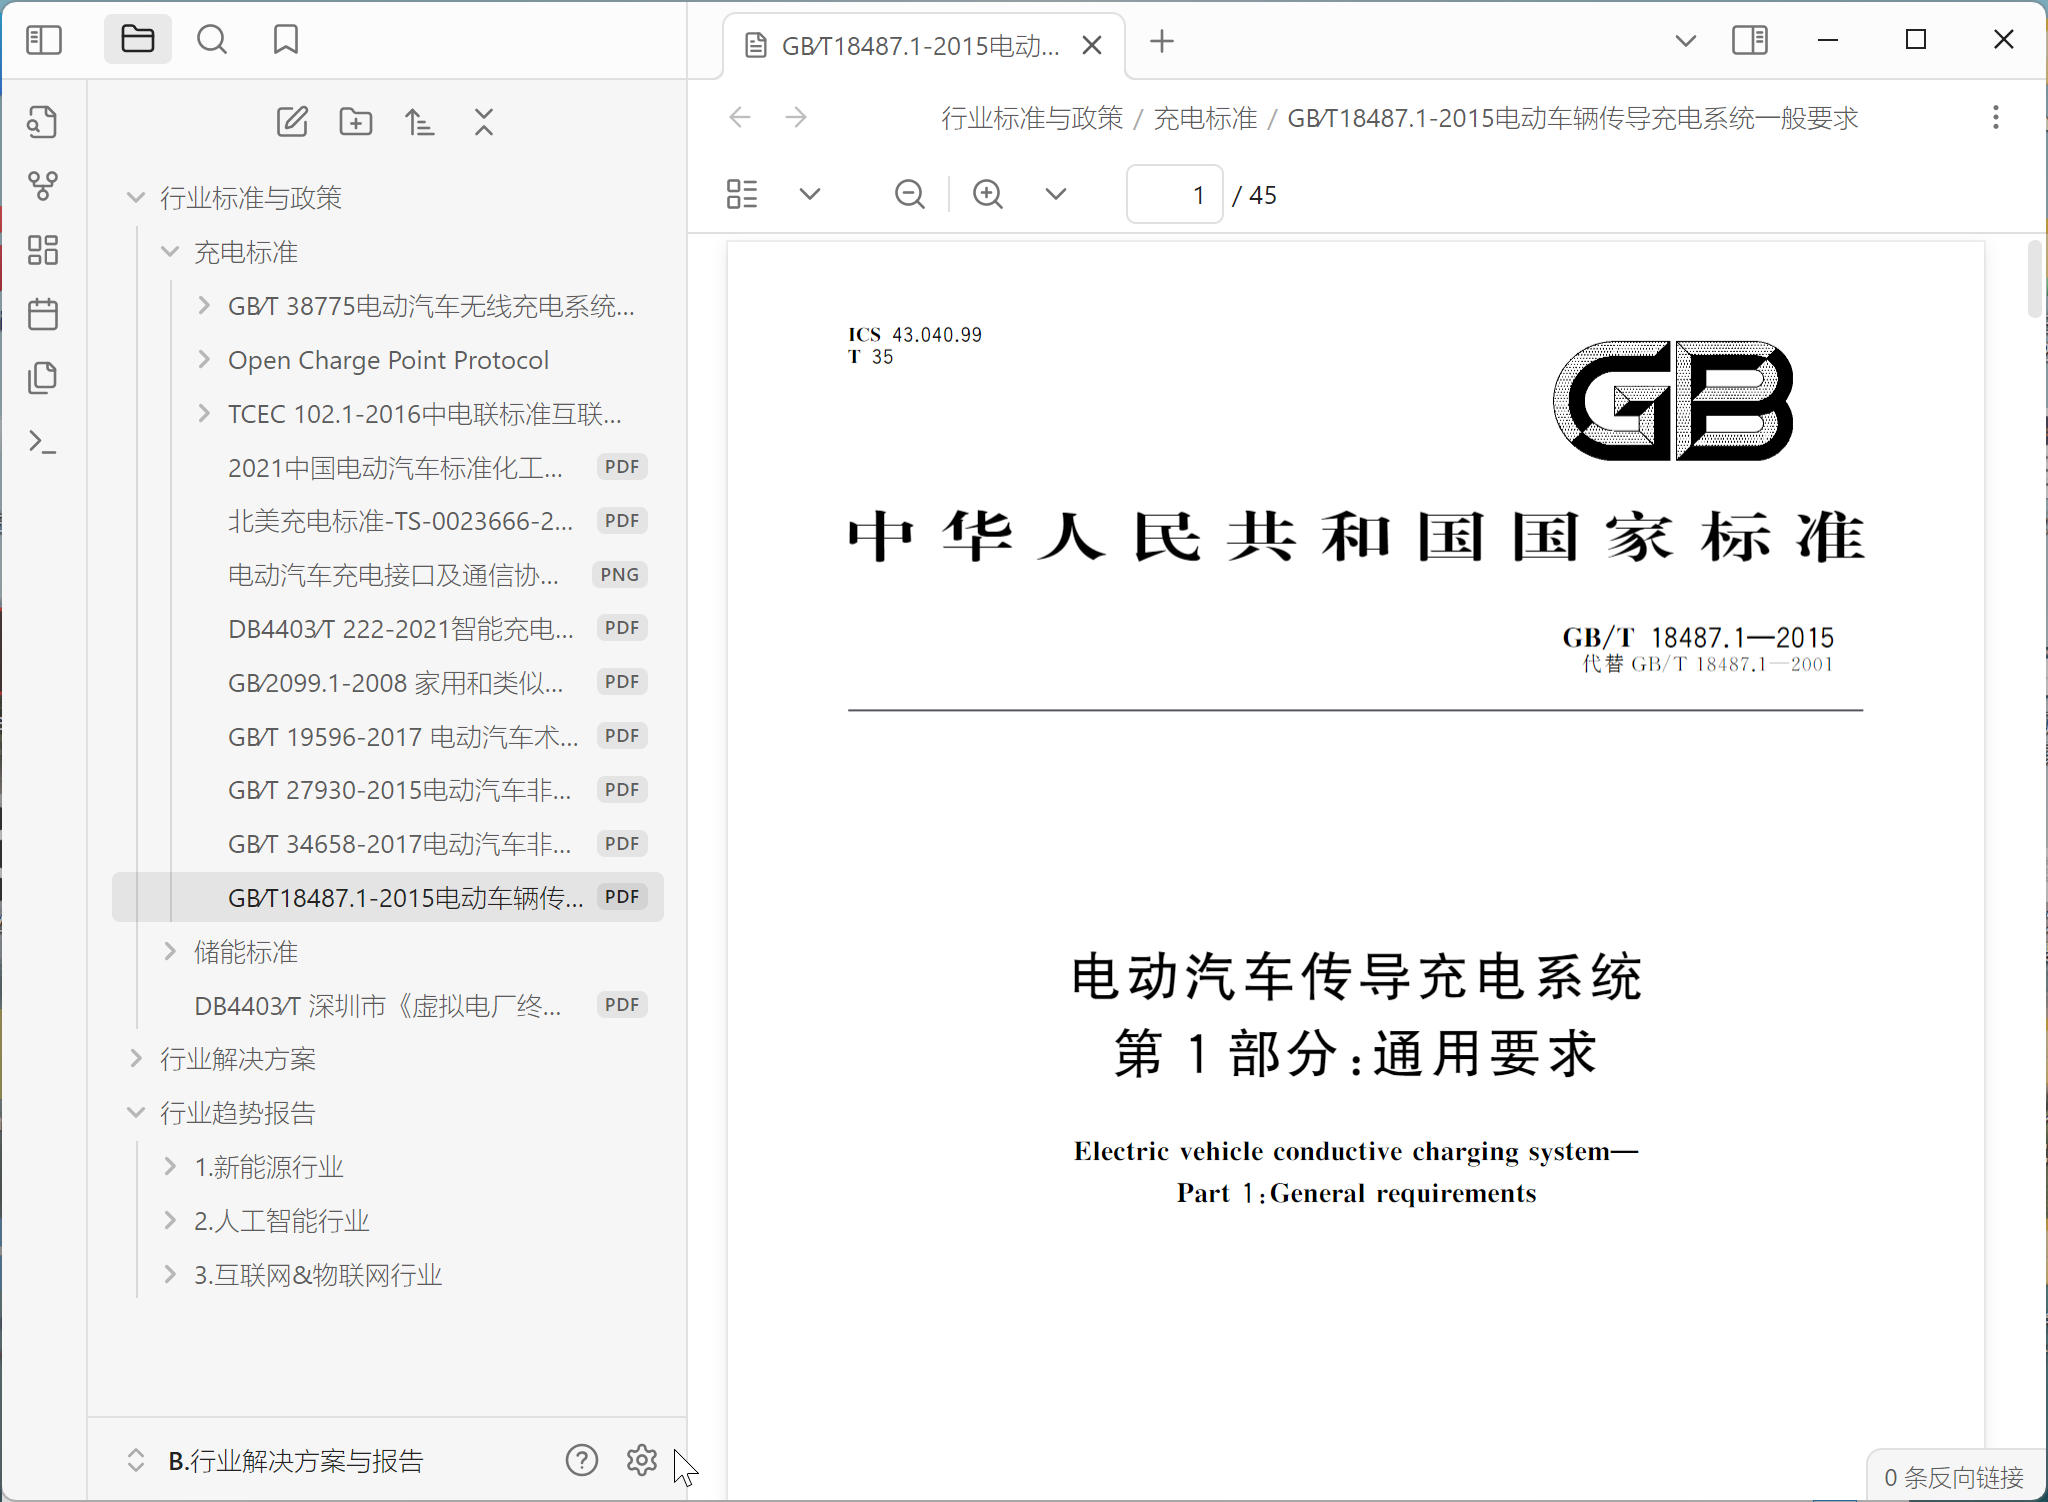Image resolution: width=2048 pixels, height=1502 pixels.
Task: Toggle the right sidebar panel
Action: 1749,40
